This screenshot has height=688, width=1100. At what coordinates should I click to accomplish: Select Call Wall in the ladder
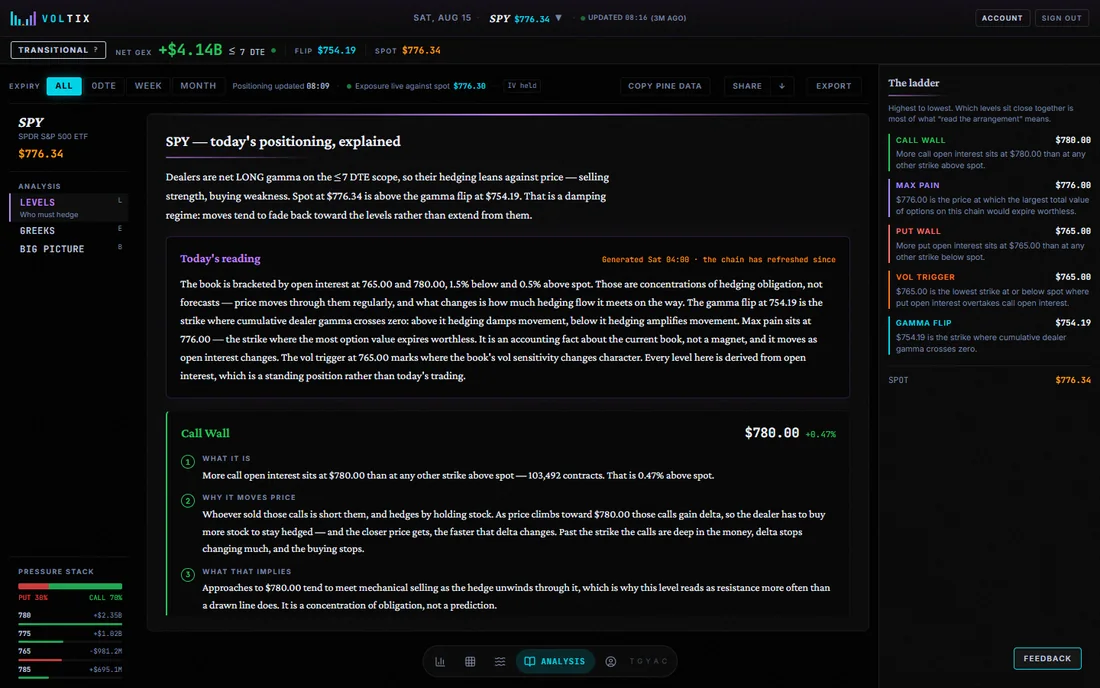989,152
